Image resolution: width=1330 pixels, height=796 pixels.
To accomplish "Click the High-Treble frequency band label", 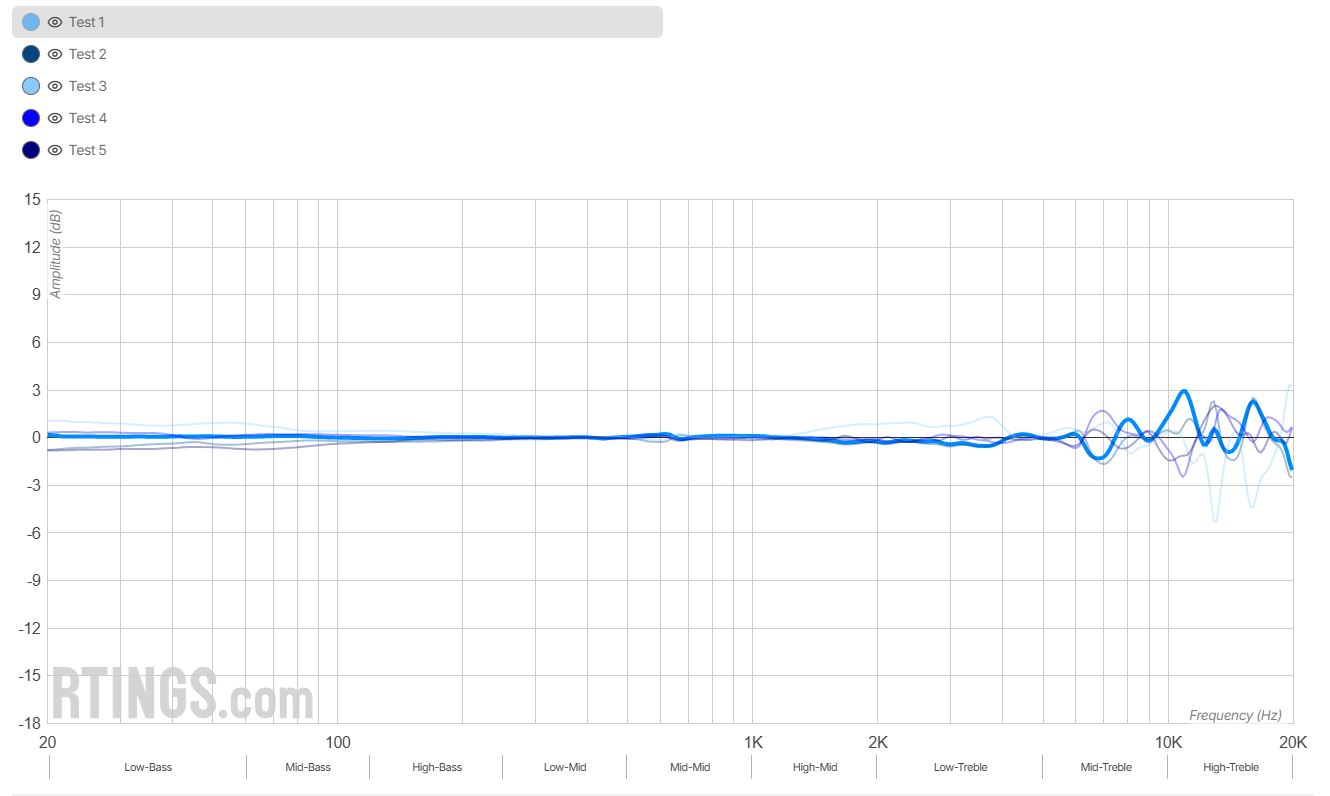I will [x=1231, y=767].
